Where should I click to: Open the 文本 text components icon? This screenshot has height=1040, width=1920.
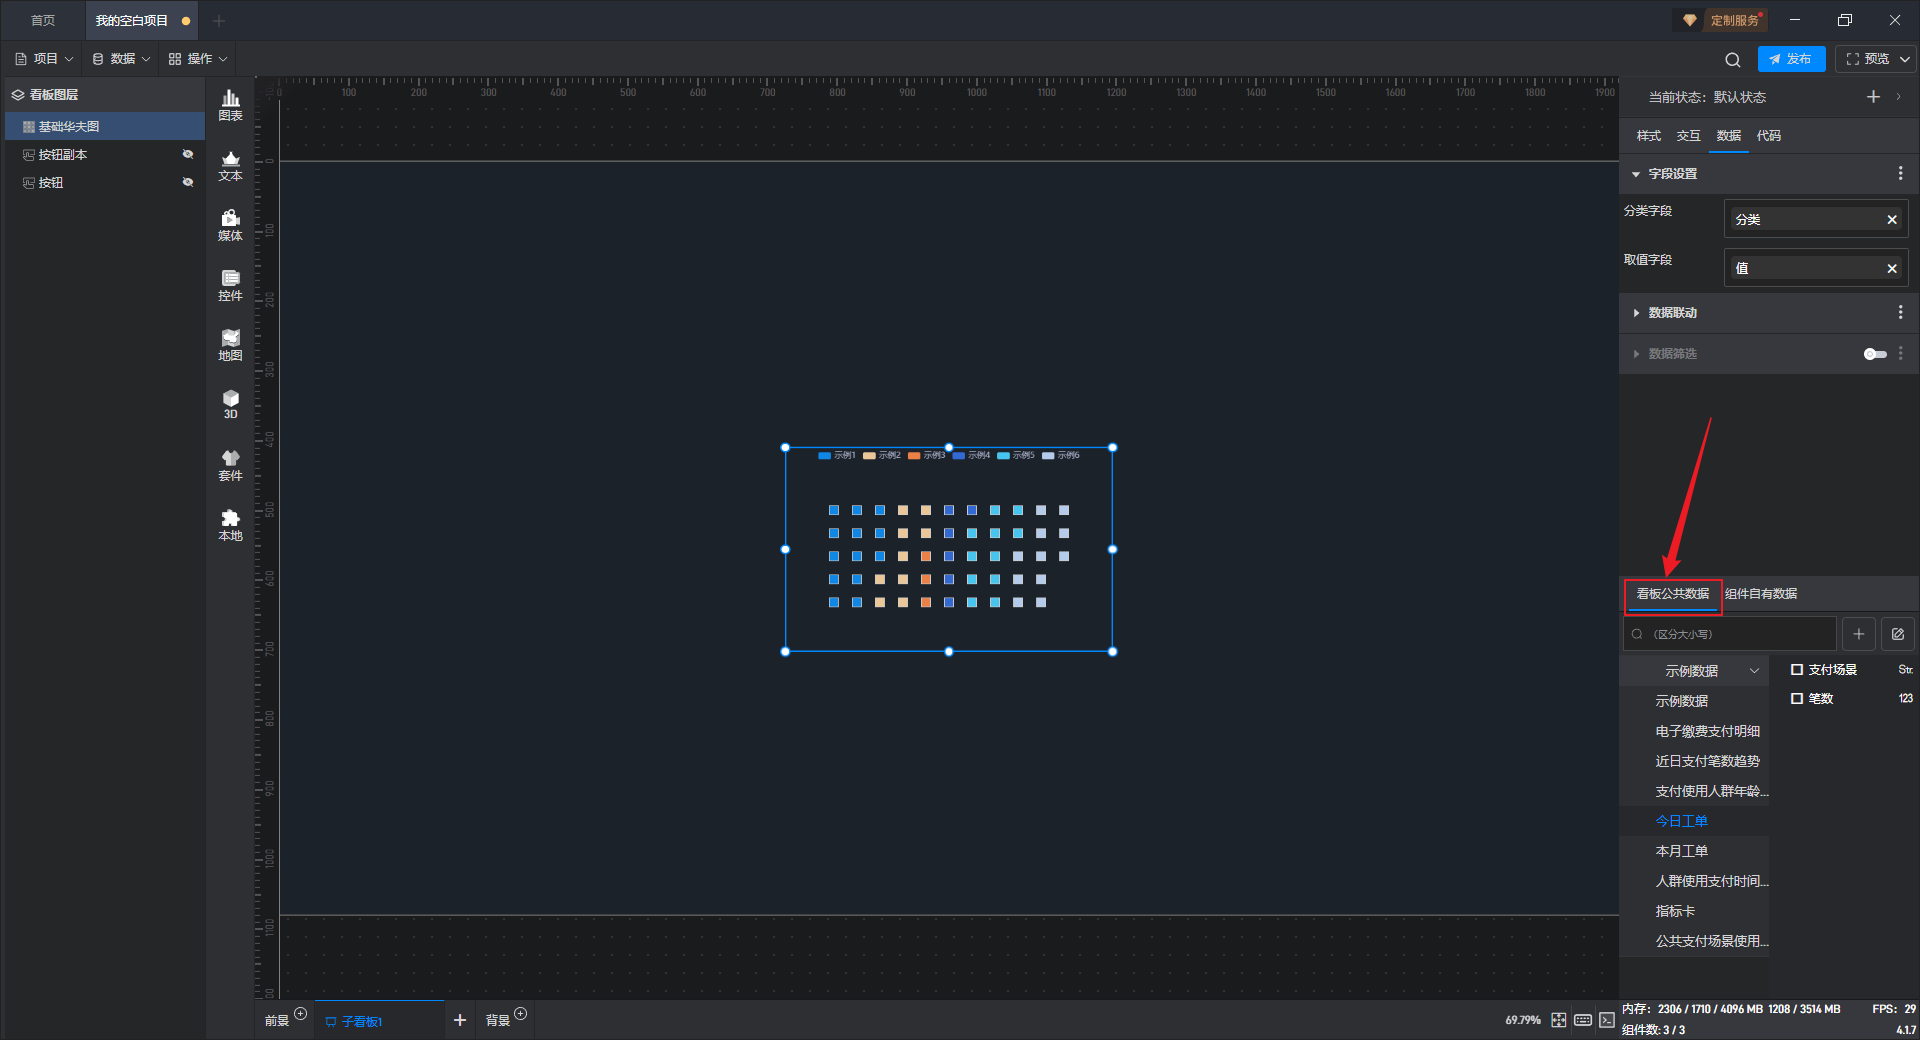tap(230, 165)
